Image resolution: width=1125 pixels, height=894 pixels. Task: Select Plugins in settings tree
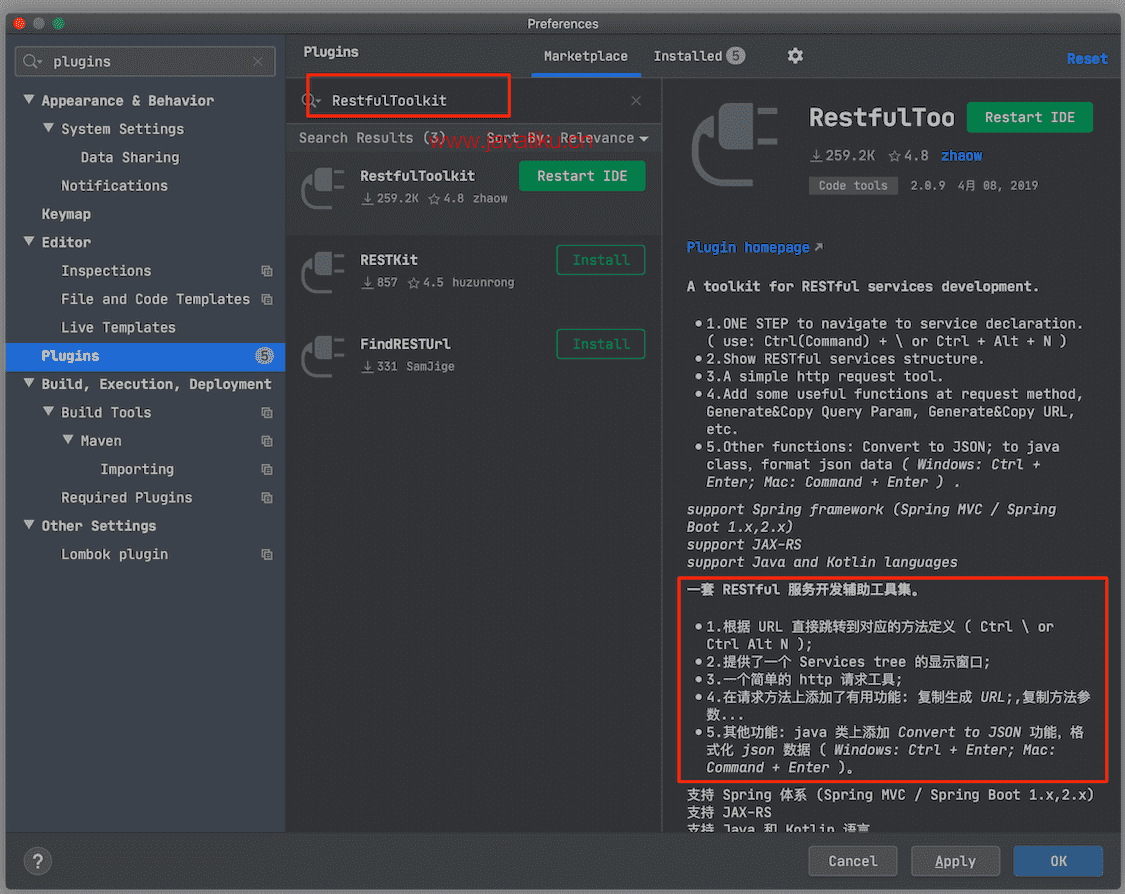click(146, 356)
